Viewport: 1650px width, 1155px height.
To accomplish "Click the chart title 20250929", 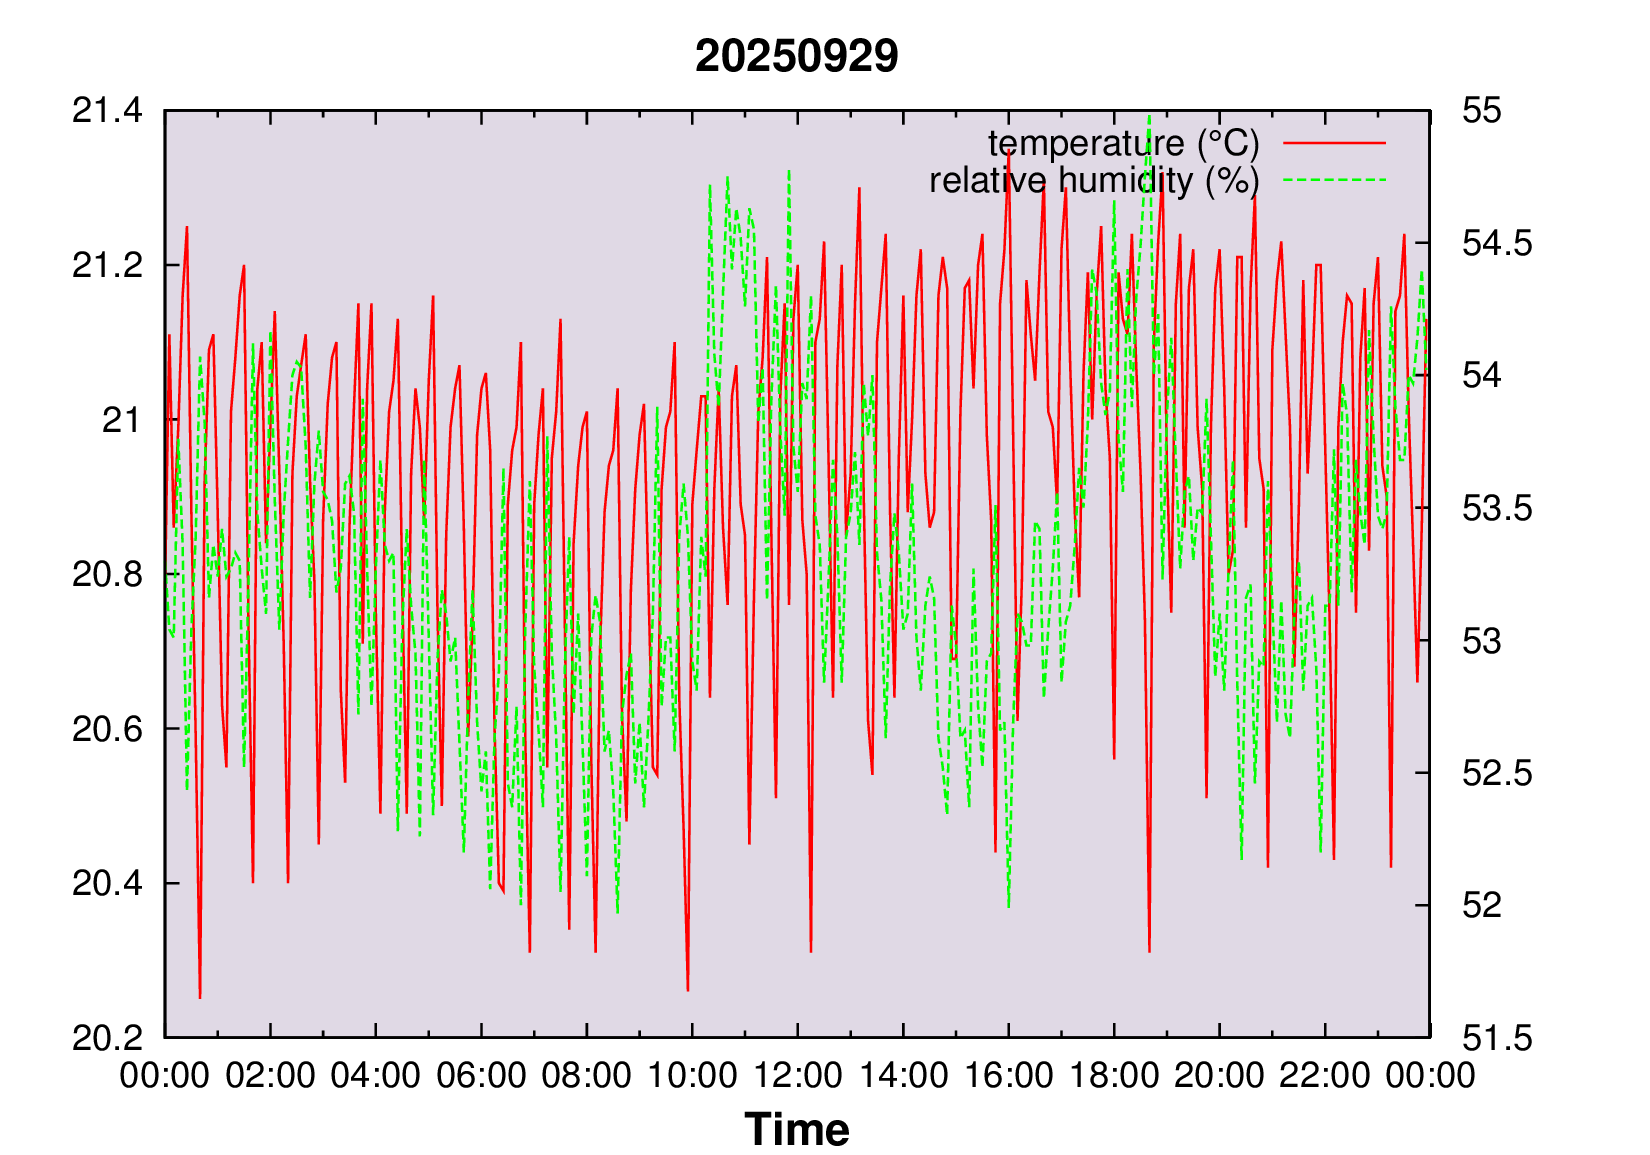I will tap(796, 56).
